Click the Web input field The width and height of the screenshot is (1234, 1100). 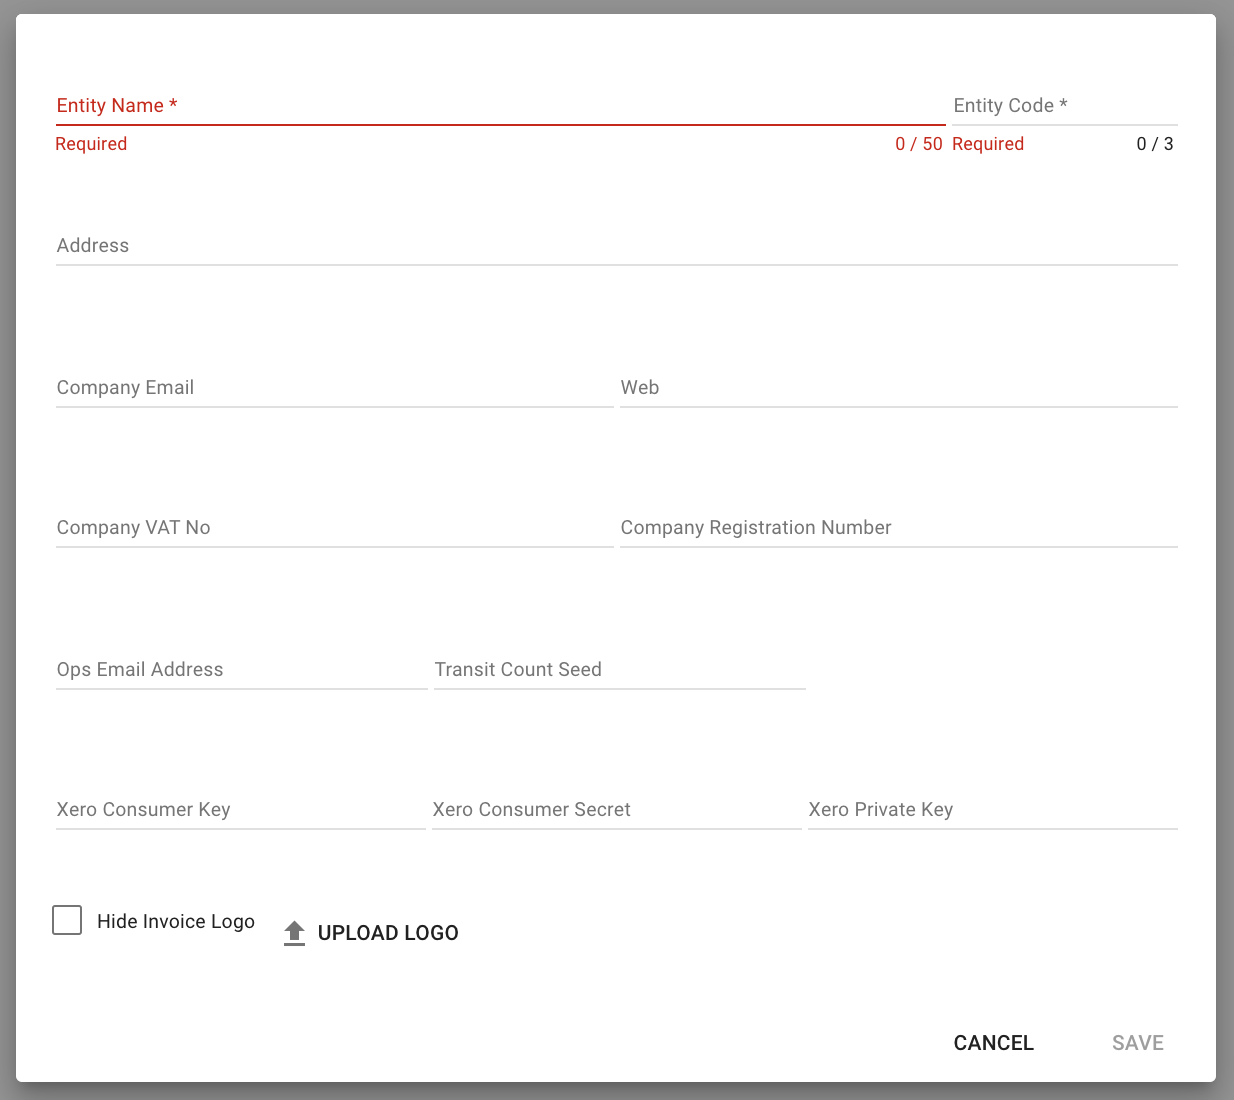point(899,388)
